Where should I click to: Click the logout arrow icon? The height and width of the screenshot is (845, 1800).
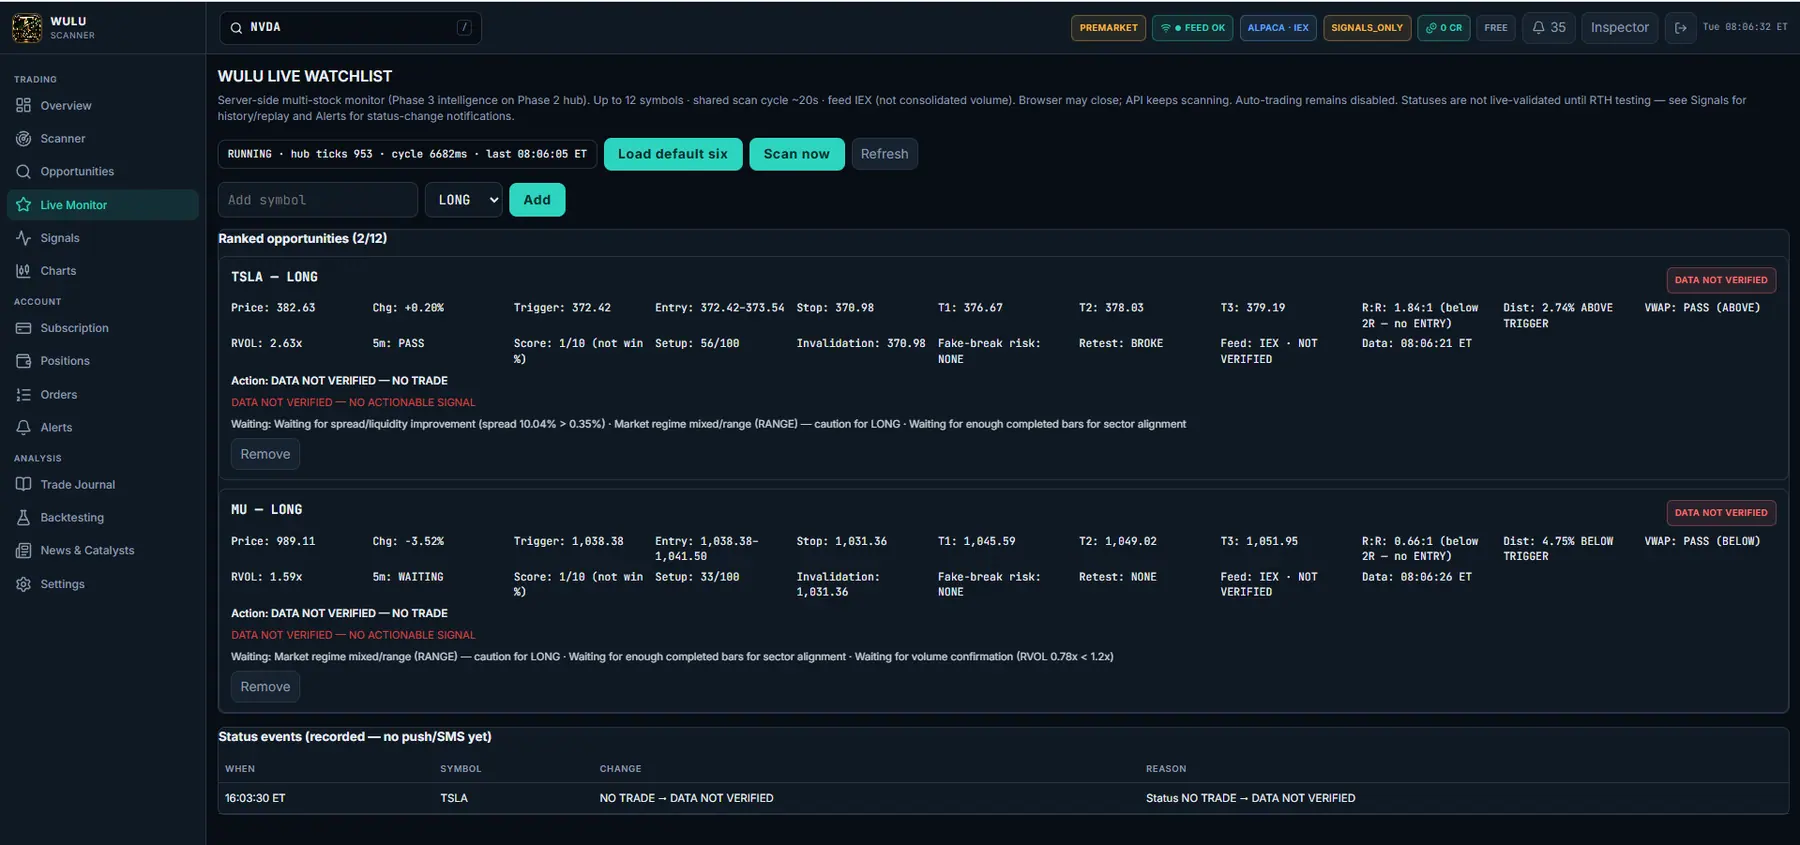1681,28
